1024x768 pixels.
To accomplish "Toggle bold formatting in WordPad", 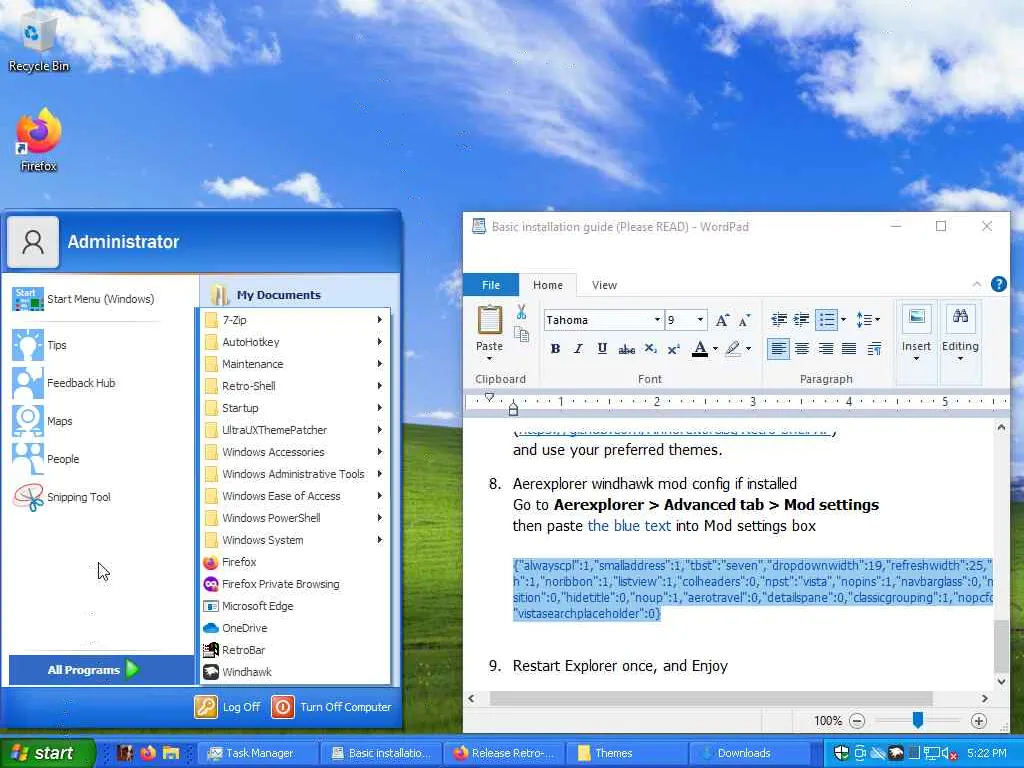I will (x=555, y=349).
